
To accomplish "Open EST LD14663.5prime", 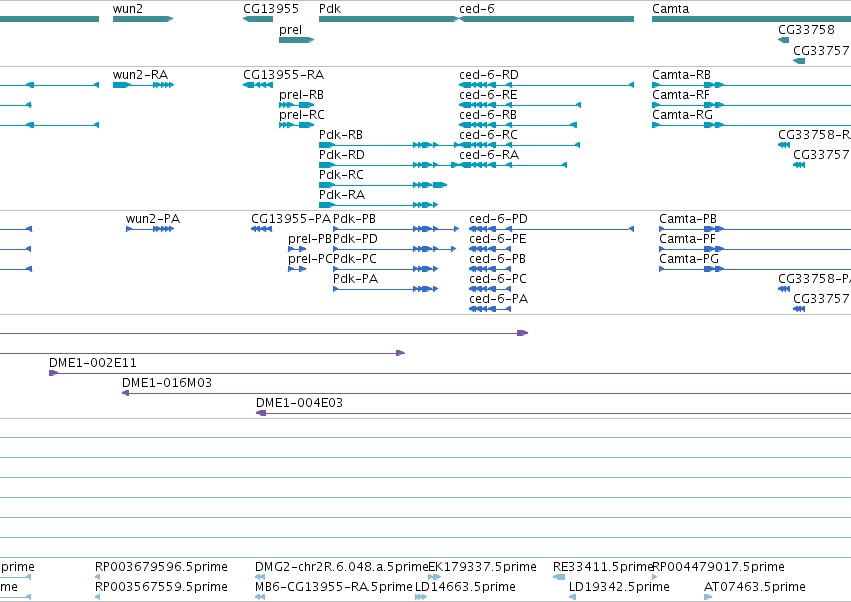I will coord(465,587).
